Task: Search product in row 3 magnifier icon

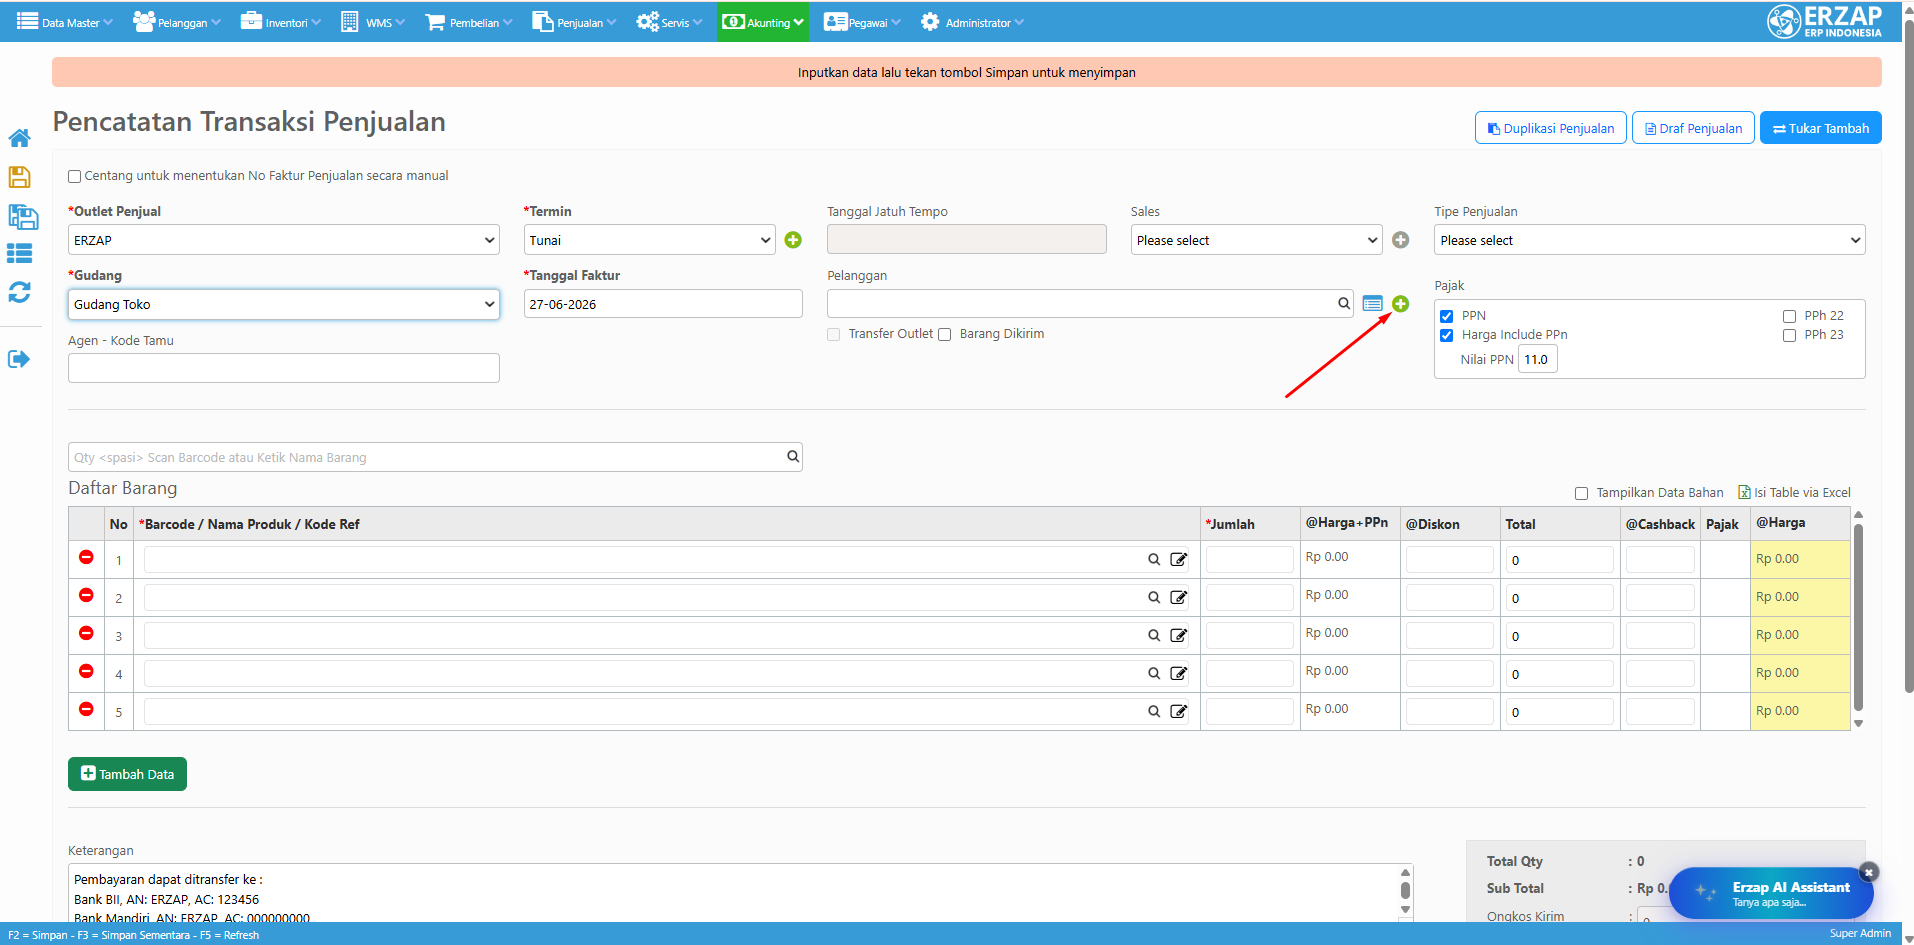Action: pos(1154,635)
